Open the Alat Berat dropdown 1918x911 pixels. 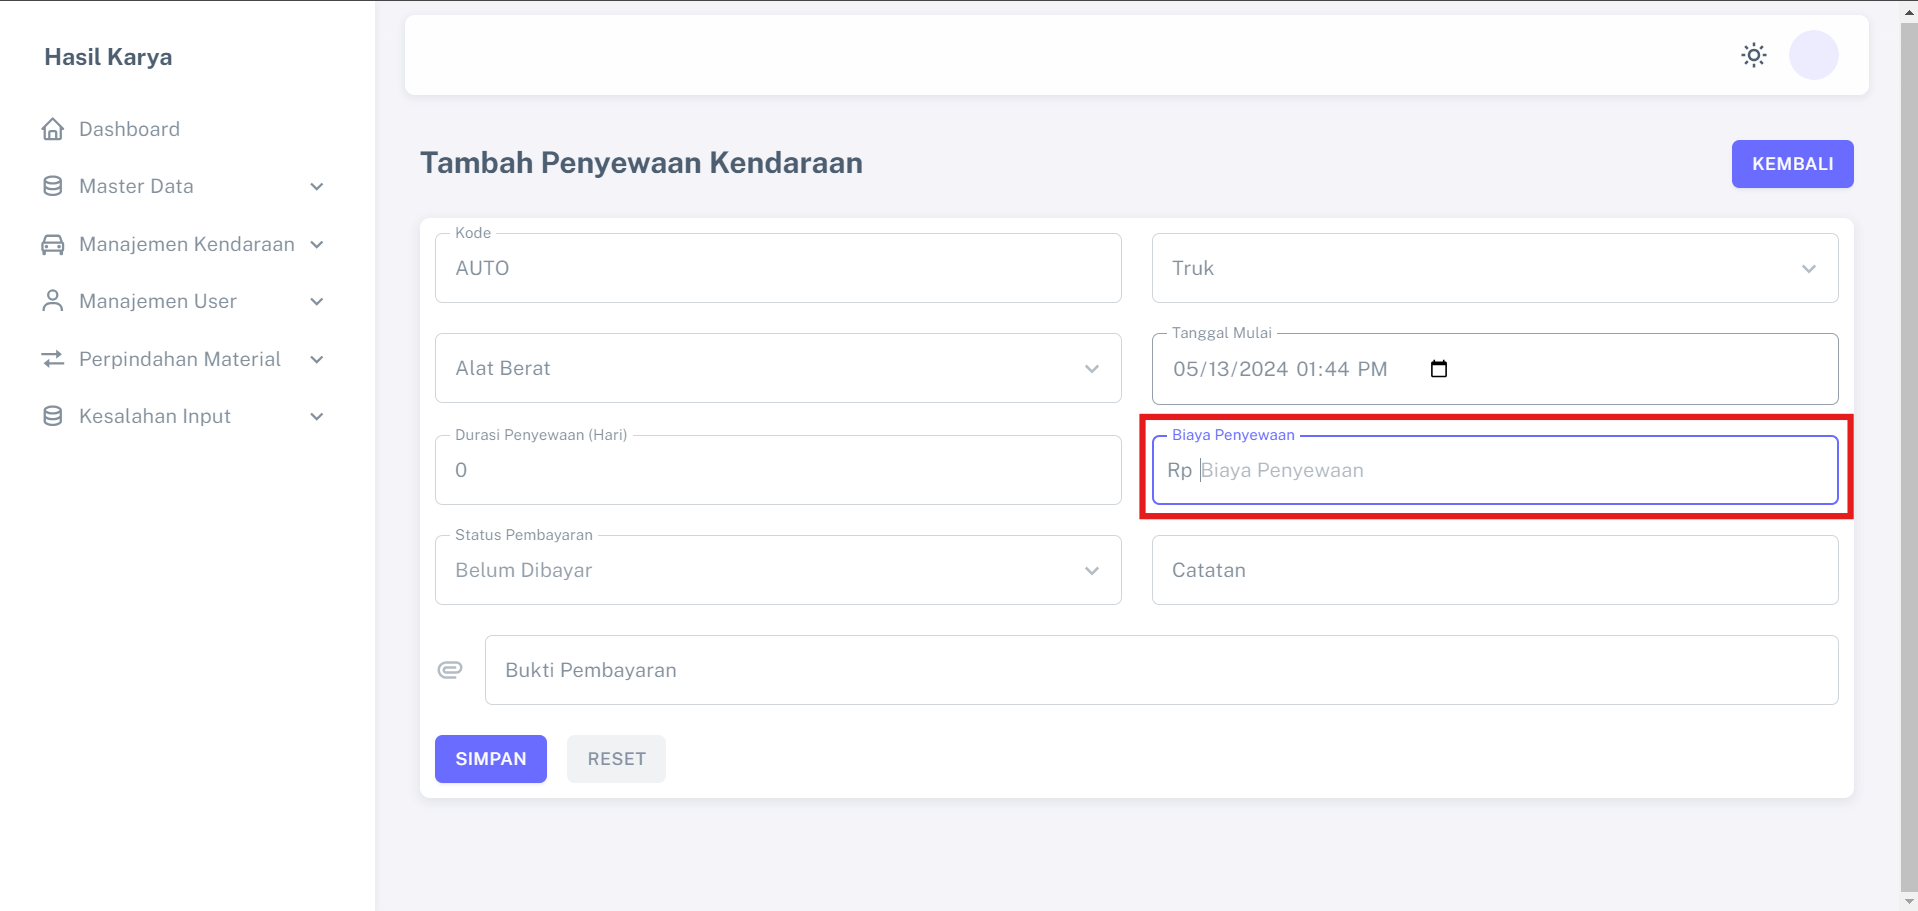(777, 368)
